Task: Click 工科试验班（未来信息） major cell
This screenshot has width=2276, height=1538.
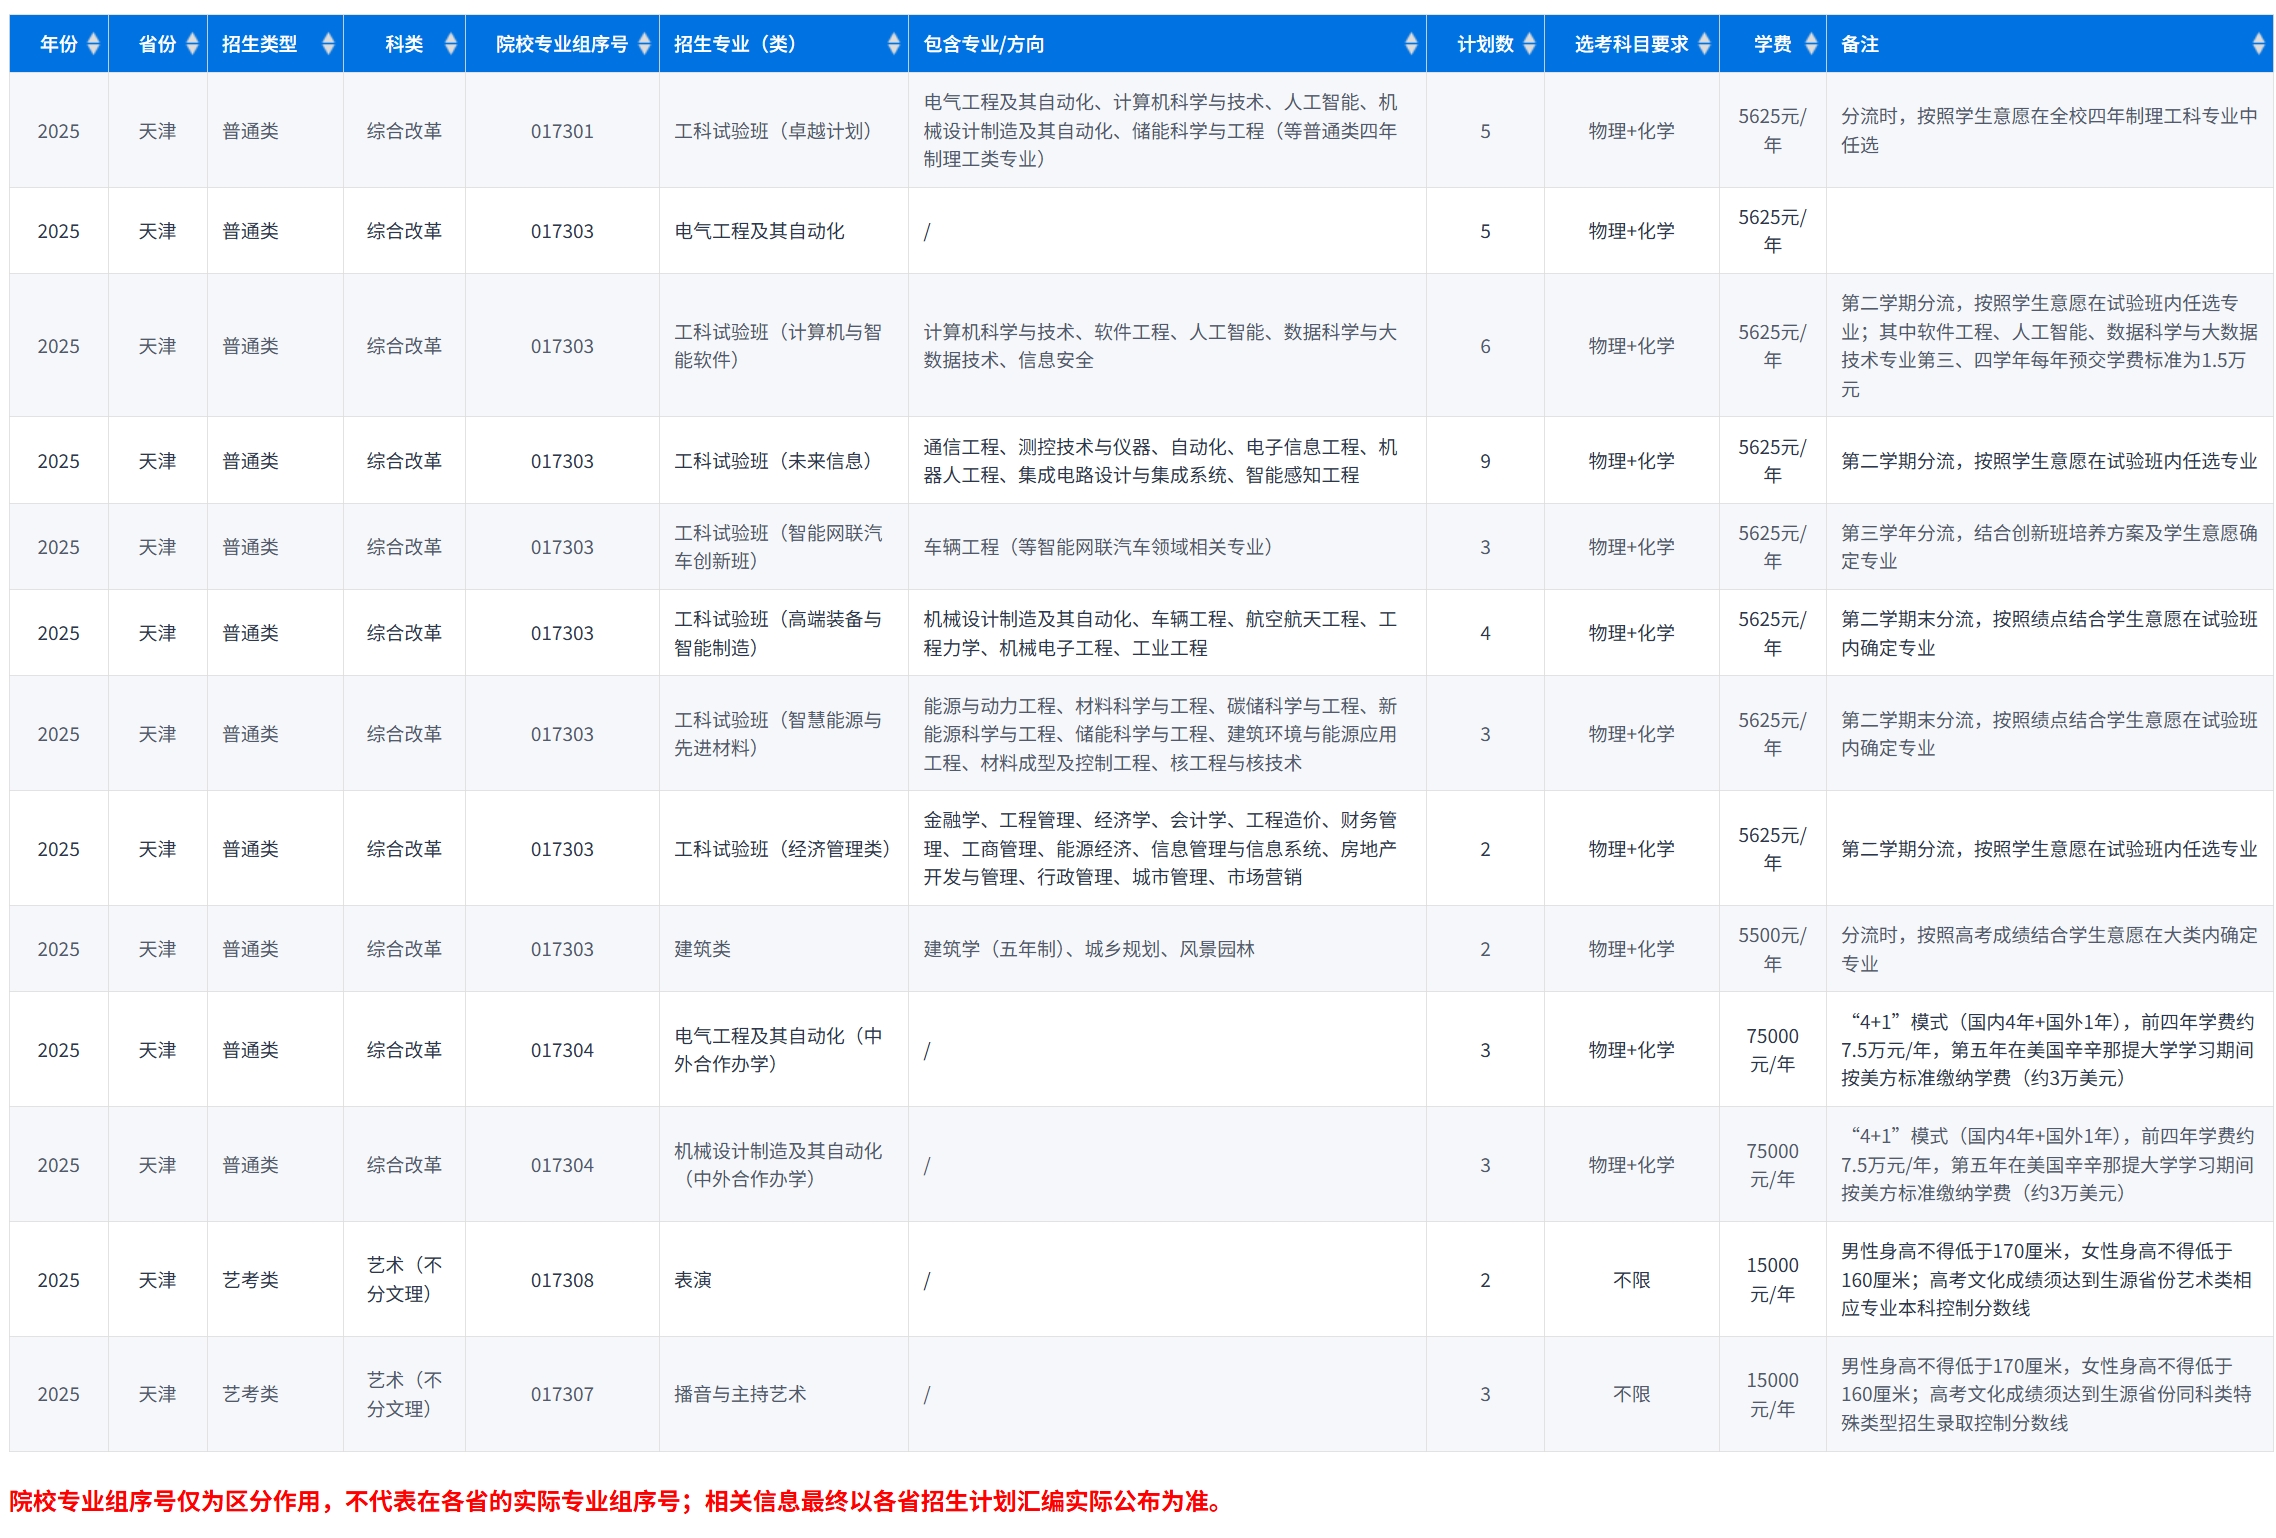Action: coord(773,461)
